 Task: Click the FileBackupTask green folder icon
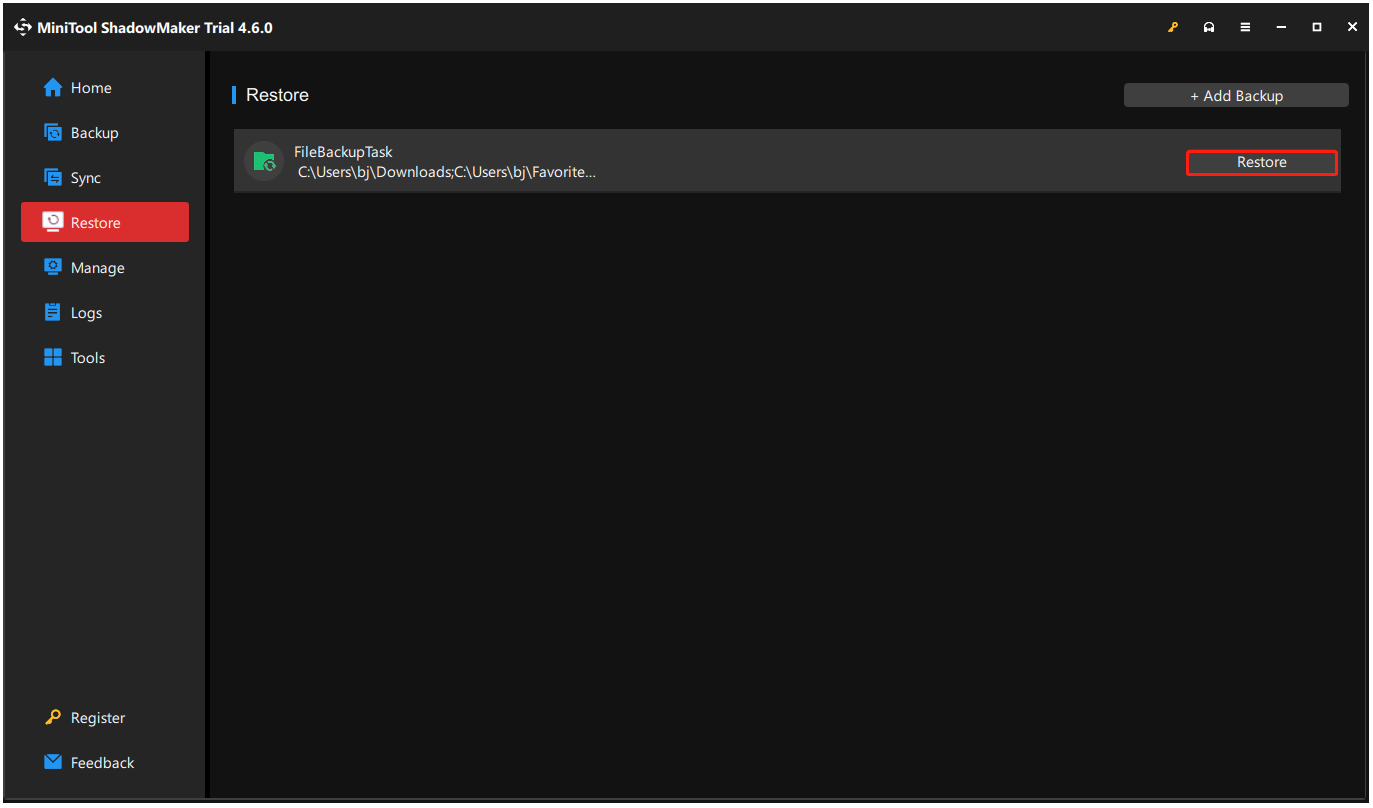click(264, 161)
